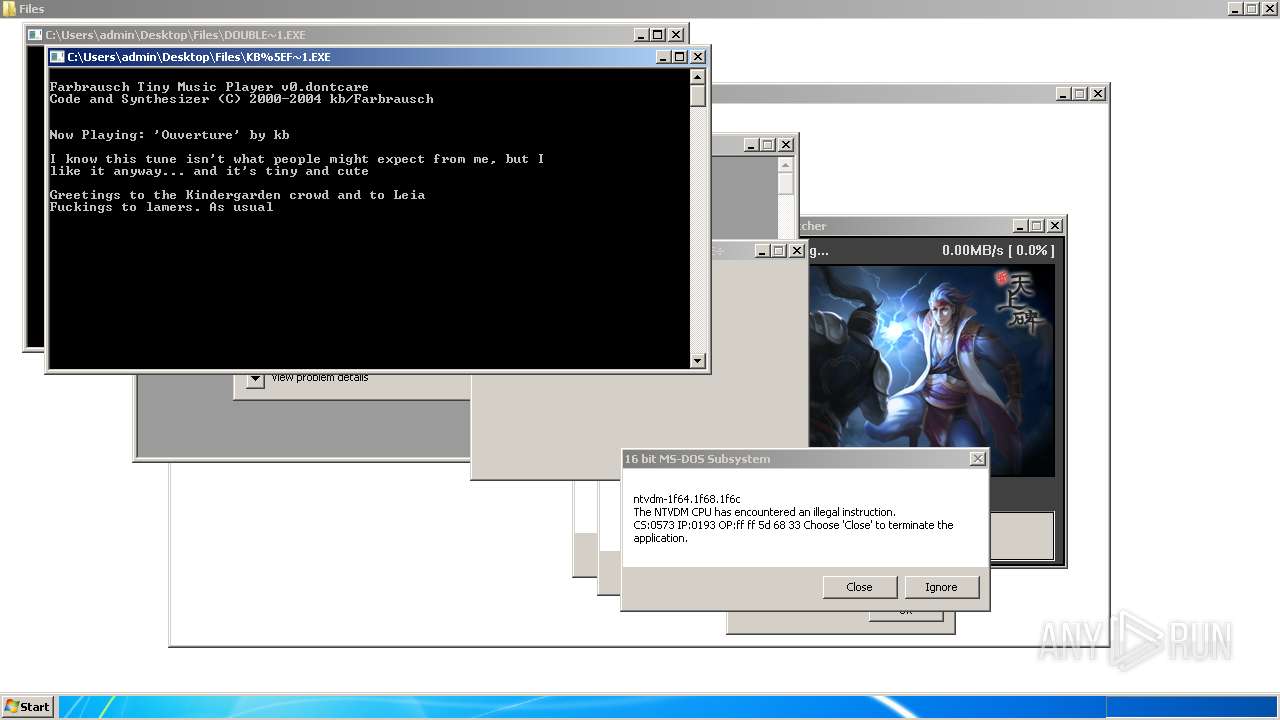The height and width of the screenshot is (720, 1280).
Task: Minimize the launcher download window
Action: 1020,226
